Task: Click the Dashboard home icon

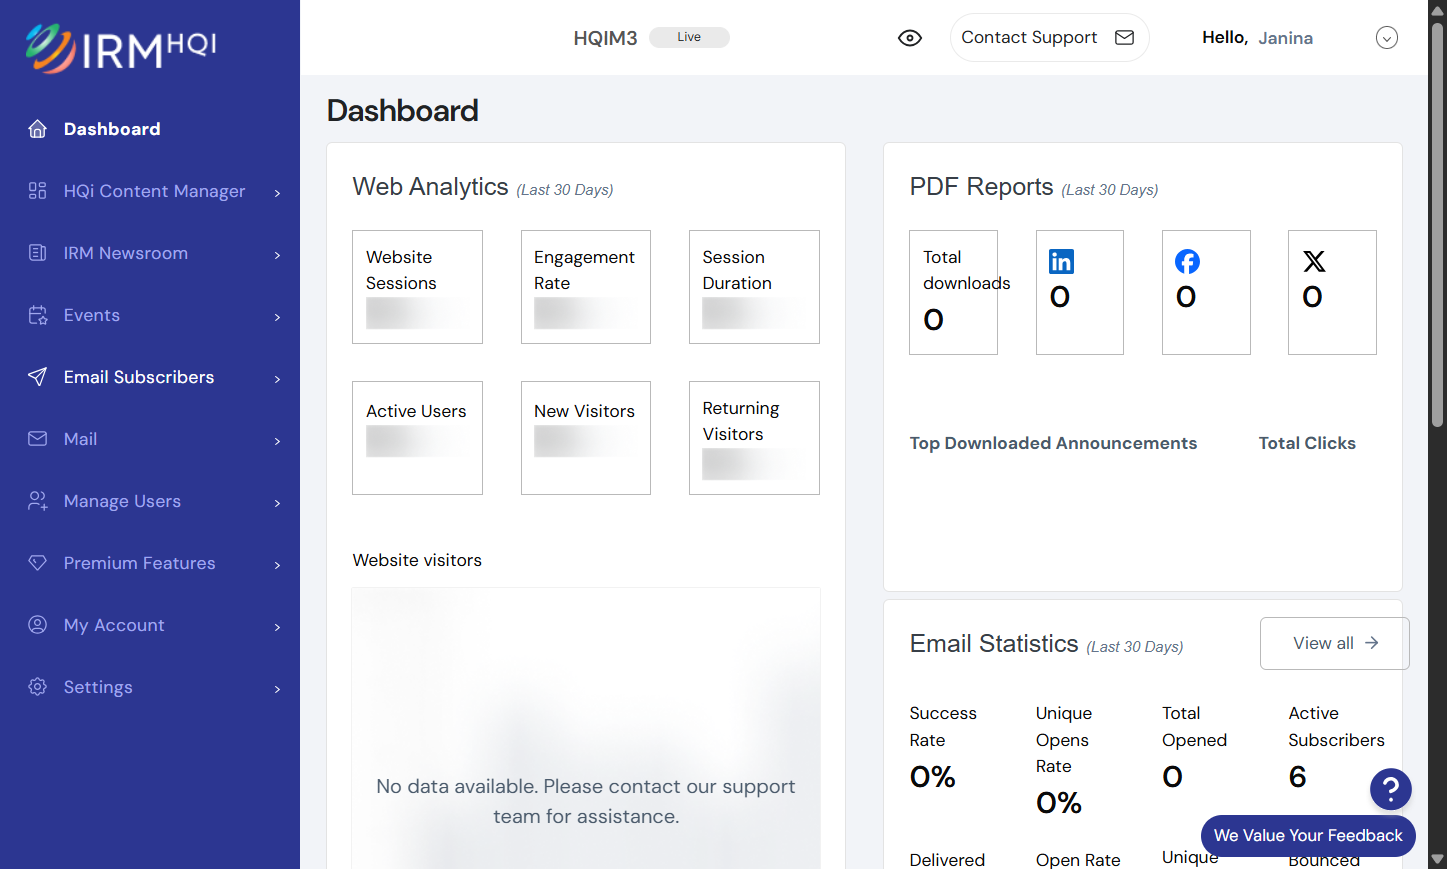Action: click(x=38, y=129)
